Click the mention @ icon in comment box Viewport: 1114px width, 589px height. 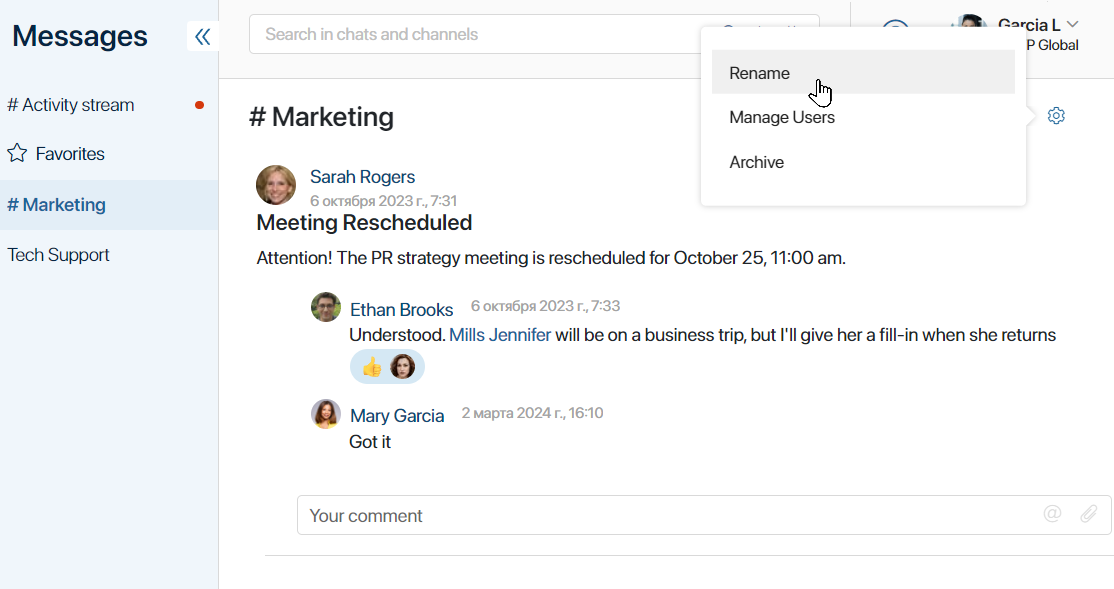[x=1052, y=514]
